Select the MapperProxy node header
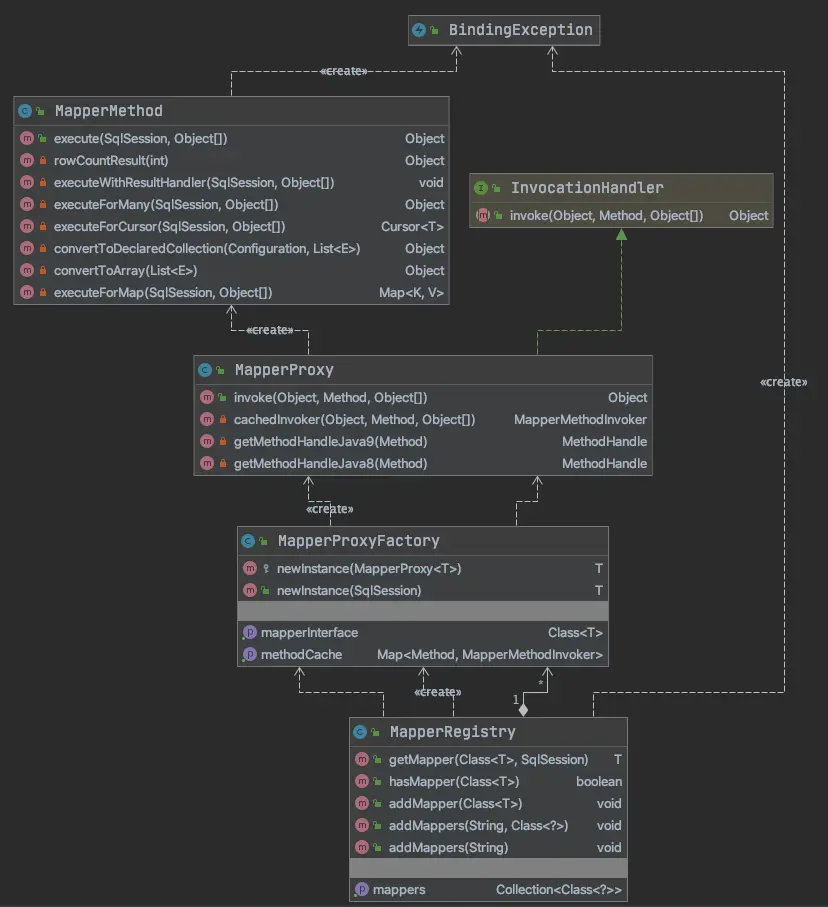Screen dimensions: 828x907 point(423,370)
